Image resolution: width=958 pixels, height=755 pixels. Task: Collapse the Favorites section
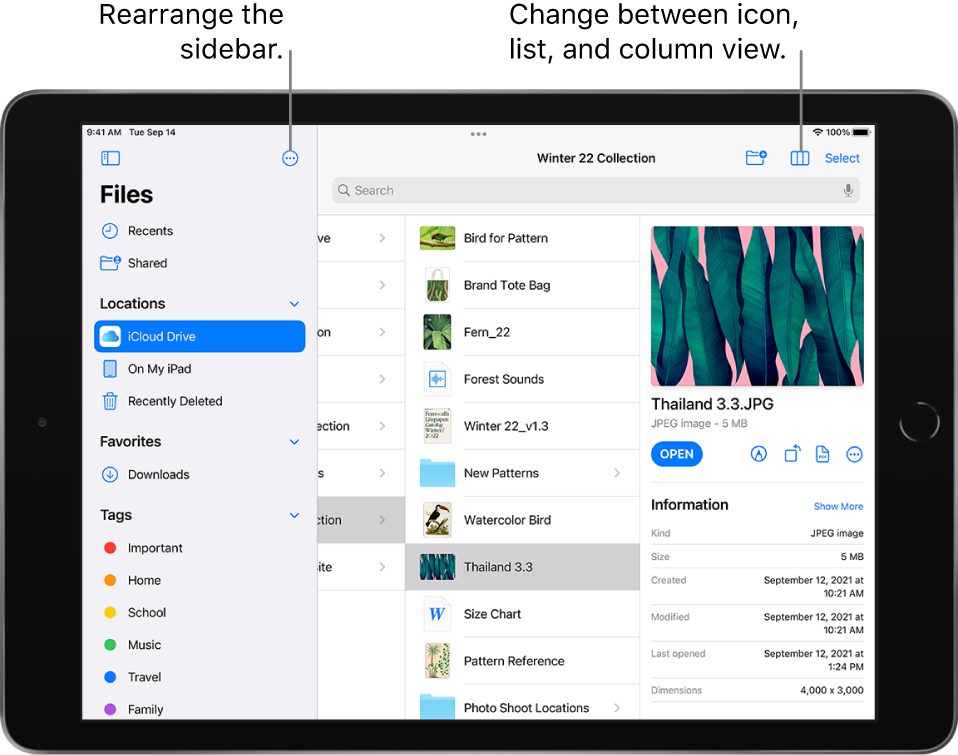[294, 441]
